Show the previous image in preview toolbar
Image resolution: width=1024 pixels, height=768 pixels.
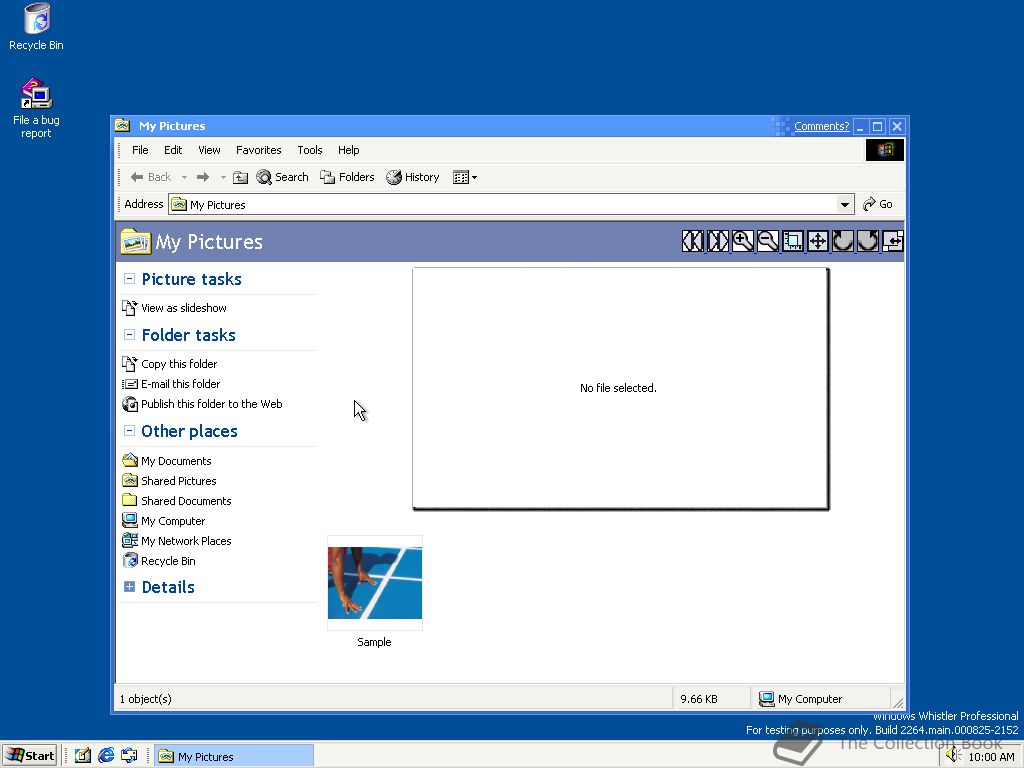tap(692, 241)
